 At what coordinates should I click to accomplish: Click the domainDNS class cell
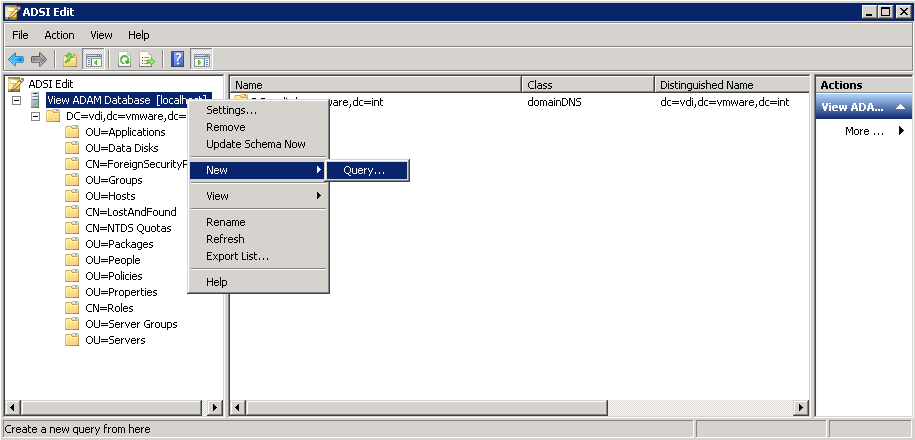554,102
